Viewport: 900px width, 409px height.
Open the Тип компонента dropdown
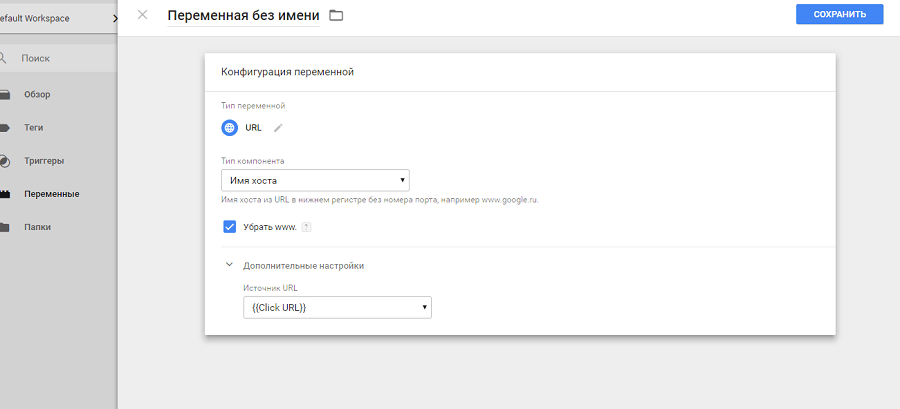pos(315,180)
